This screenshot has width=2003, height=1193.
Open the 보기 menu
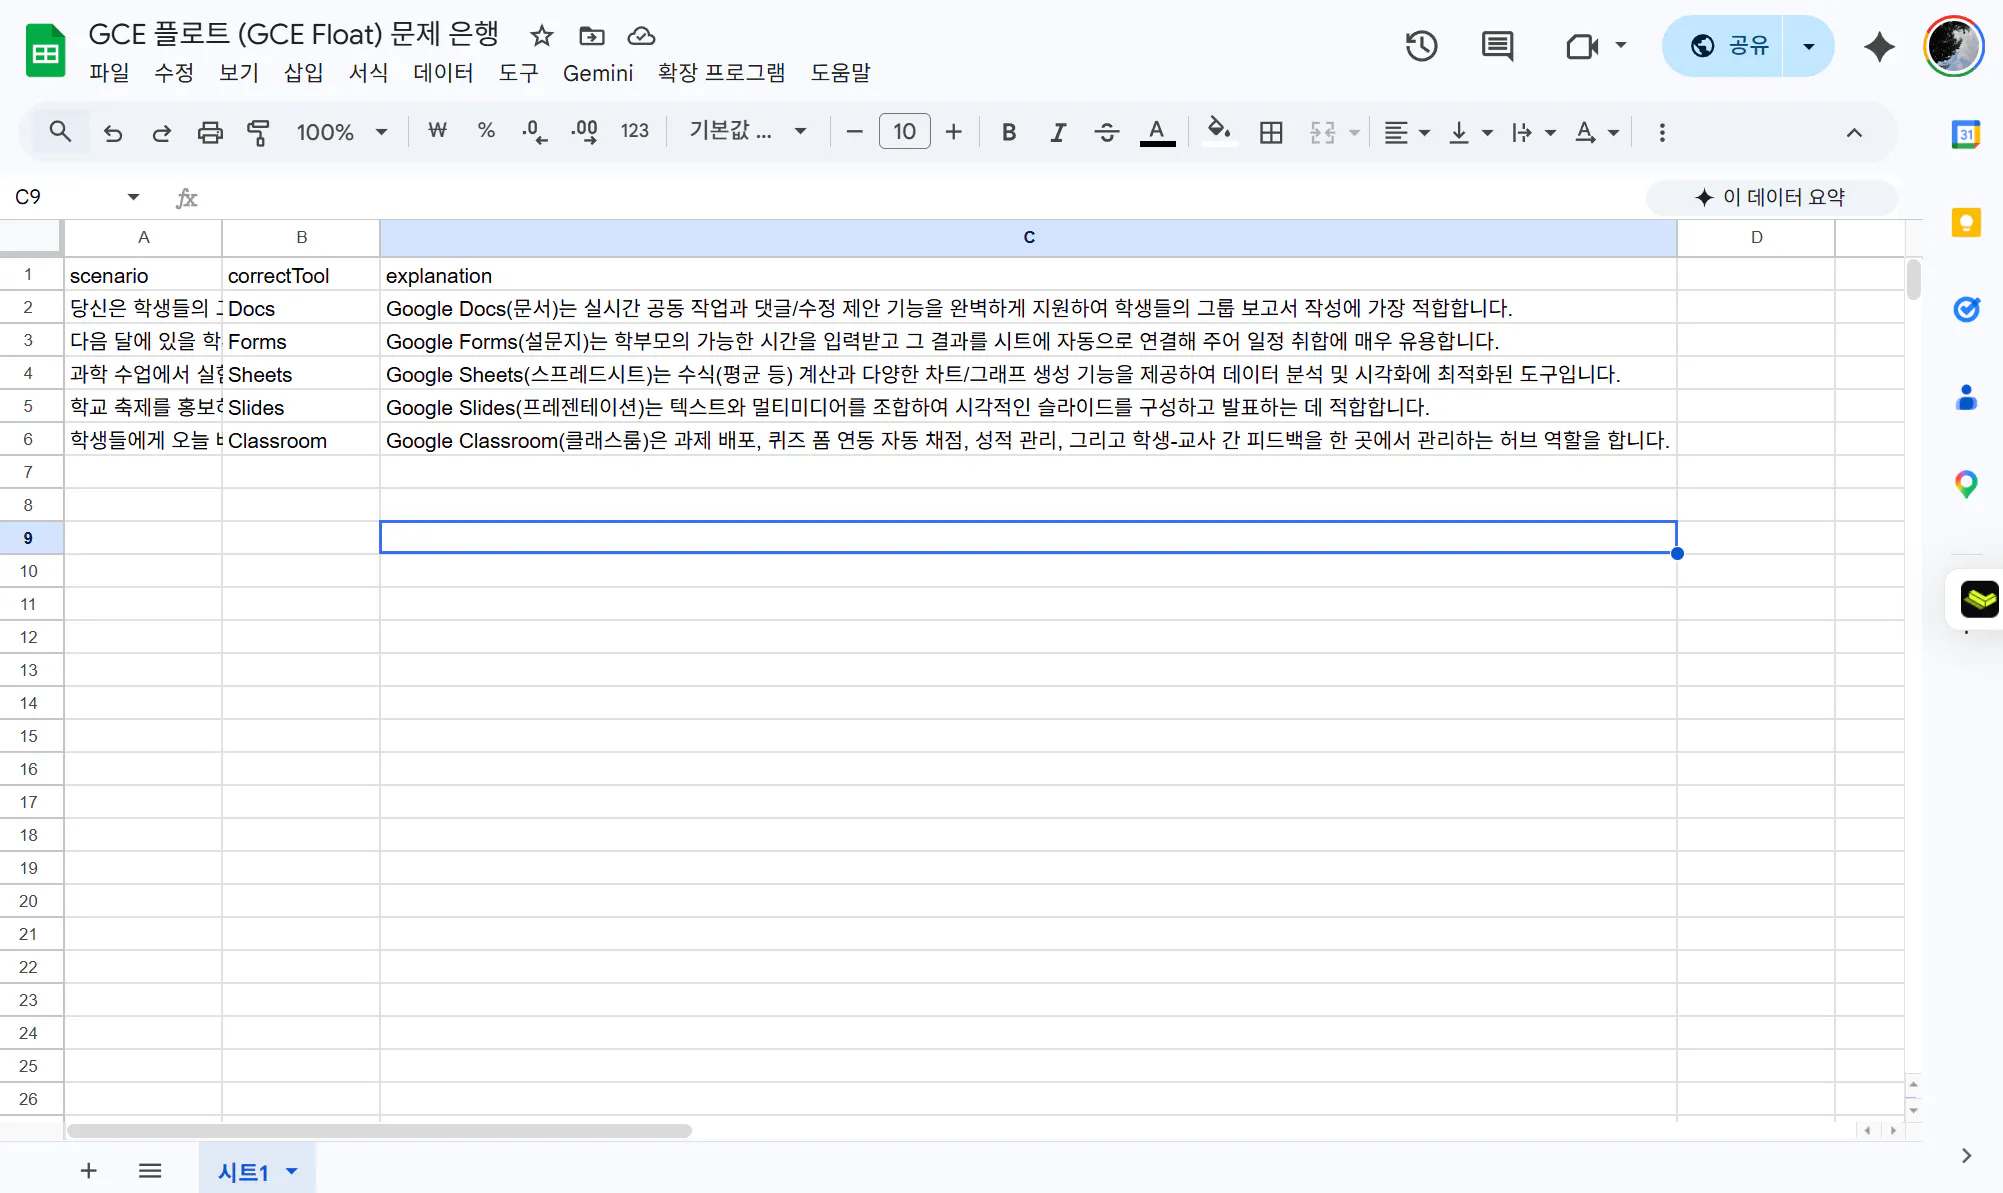[239, 73]
